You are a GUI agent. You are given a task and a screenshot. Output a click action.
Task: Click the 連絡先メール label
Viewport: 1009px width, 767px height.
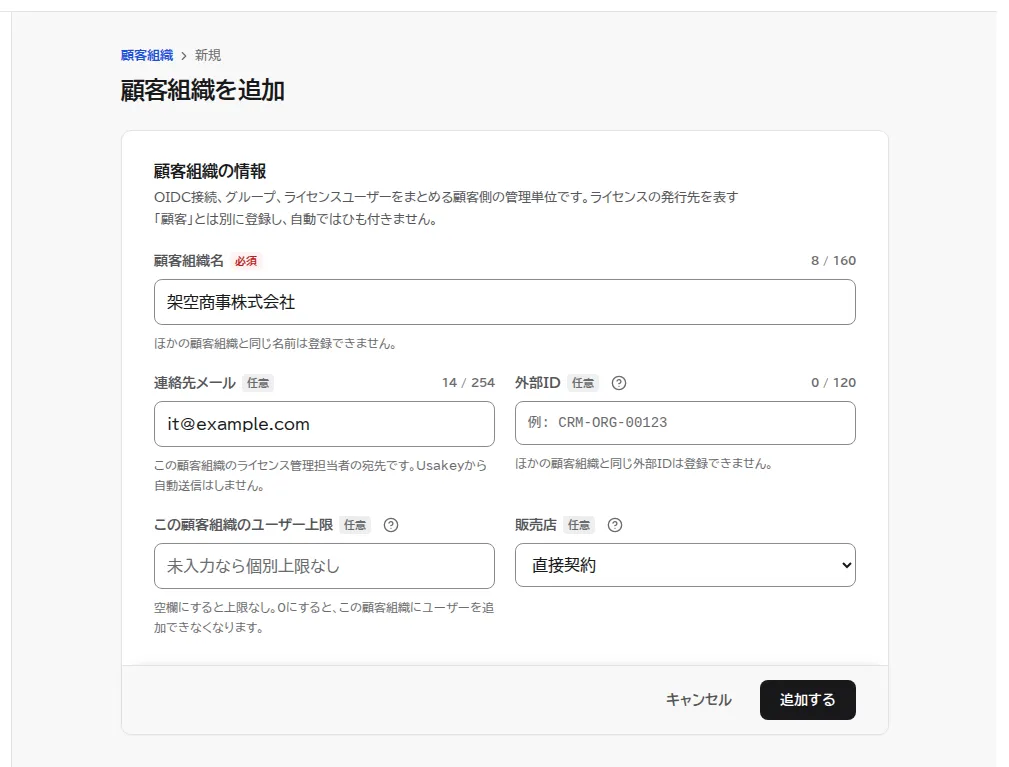click(x=195, y=383)
